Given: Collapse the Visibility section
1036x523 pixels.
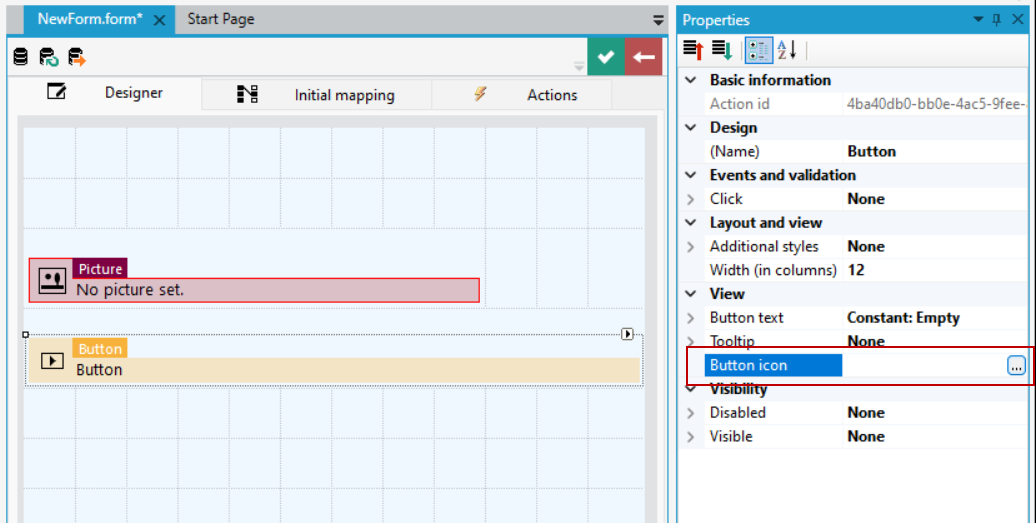Looking at the screenshot, I should coord(691,389).
